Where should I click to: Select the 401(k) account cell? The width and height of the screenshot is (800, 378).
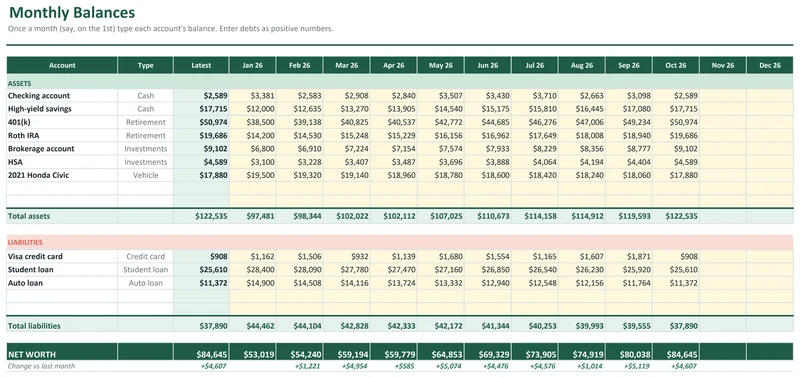pyautogui.click(x=62, y=122)
